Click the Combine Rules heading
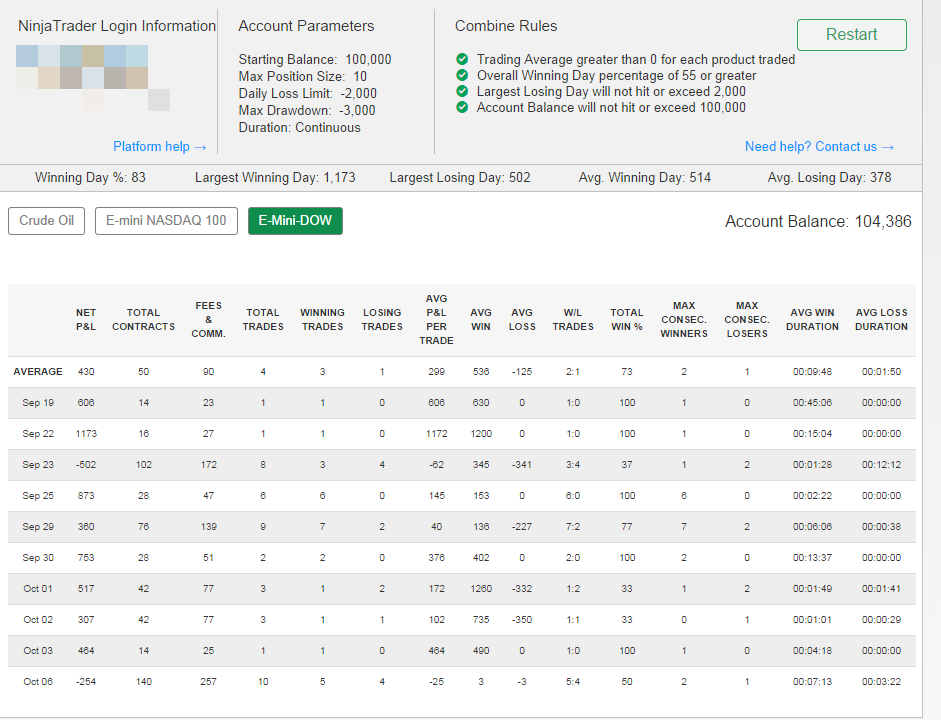941x720 pixels. click(506, 26)
